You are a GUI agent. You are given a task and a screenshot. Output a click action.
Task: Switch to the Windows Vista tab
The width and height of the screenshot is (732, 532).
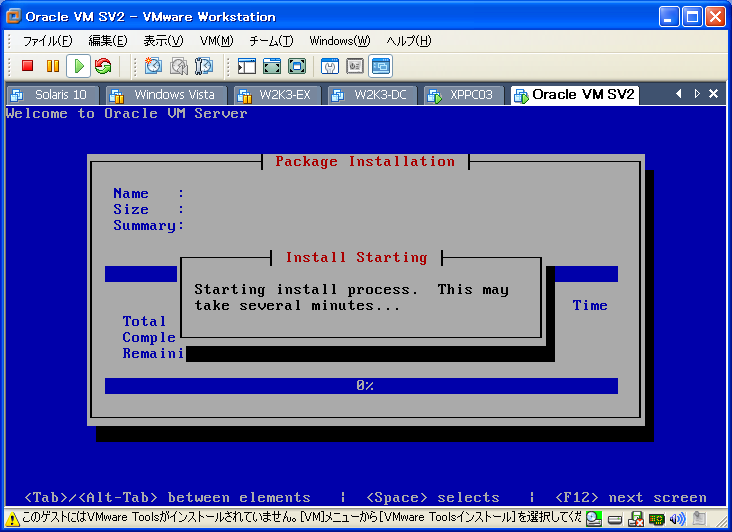(166, 95)
